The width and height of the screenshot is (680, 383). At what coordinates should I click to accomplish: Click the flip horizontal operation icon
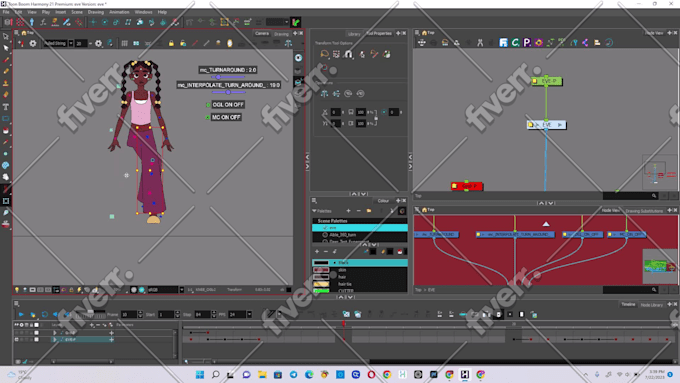pos(324,93)
